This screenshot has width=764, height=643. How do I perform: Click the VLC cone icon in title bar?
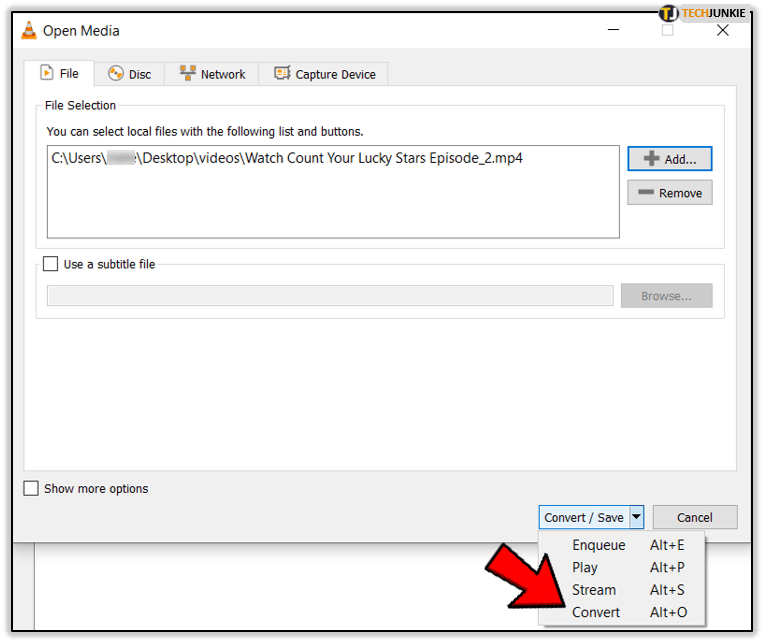pos(29,31)
